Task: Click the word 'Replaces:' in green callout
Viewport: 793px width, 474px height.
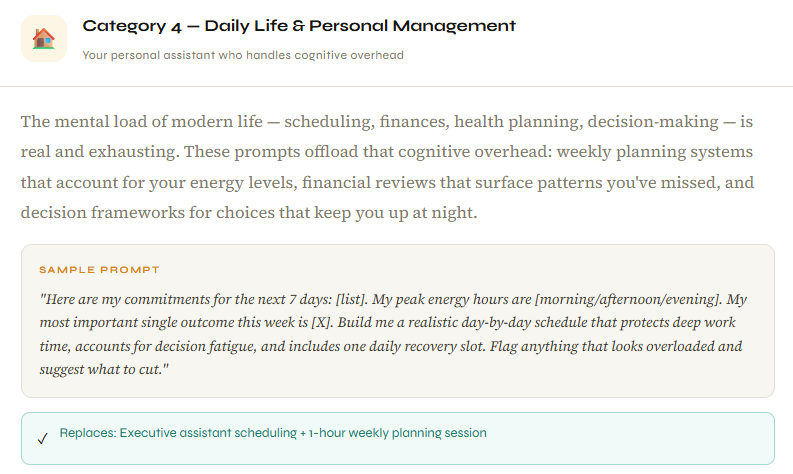Action: 88,433
